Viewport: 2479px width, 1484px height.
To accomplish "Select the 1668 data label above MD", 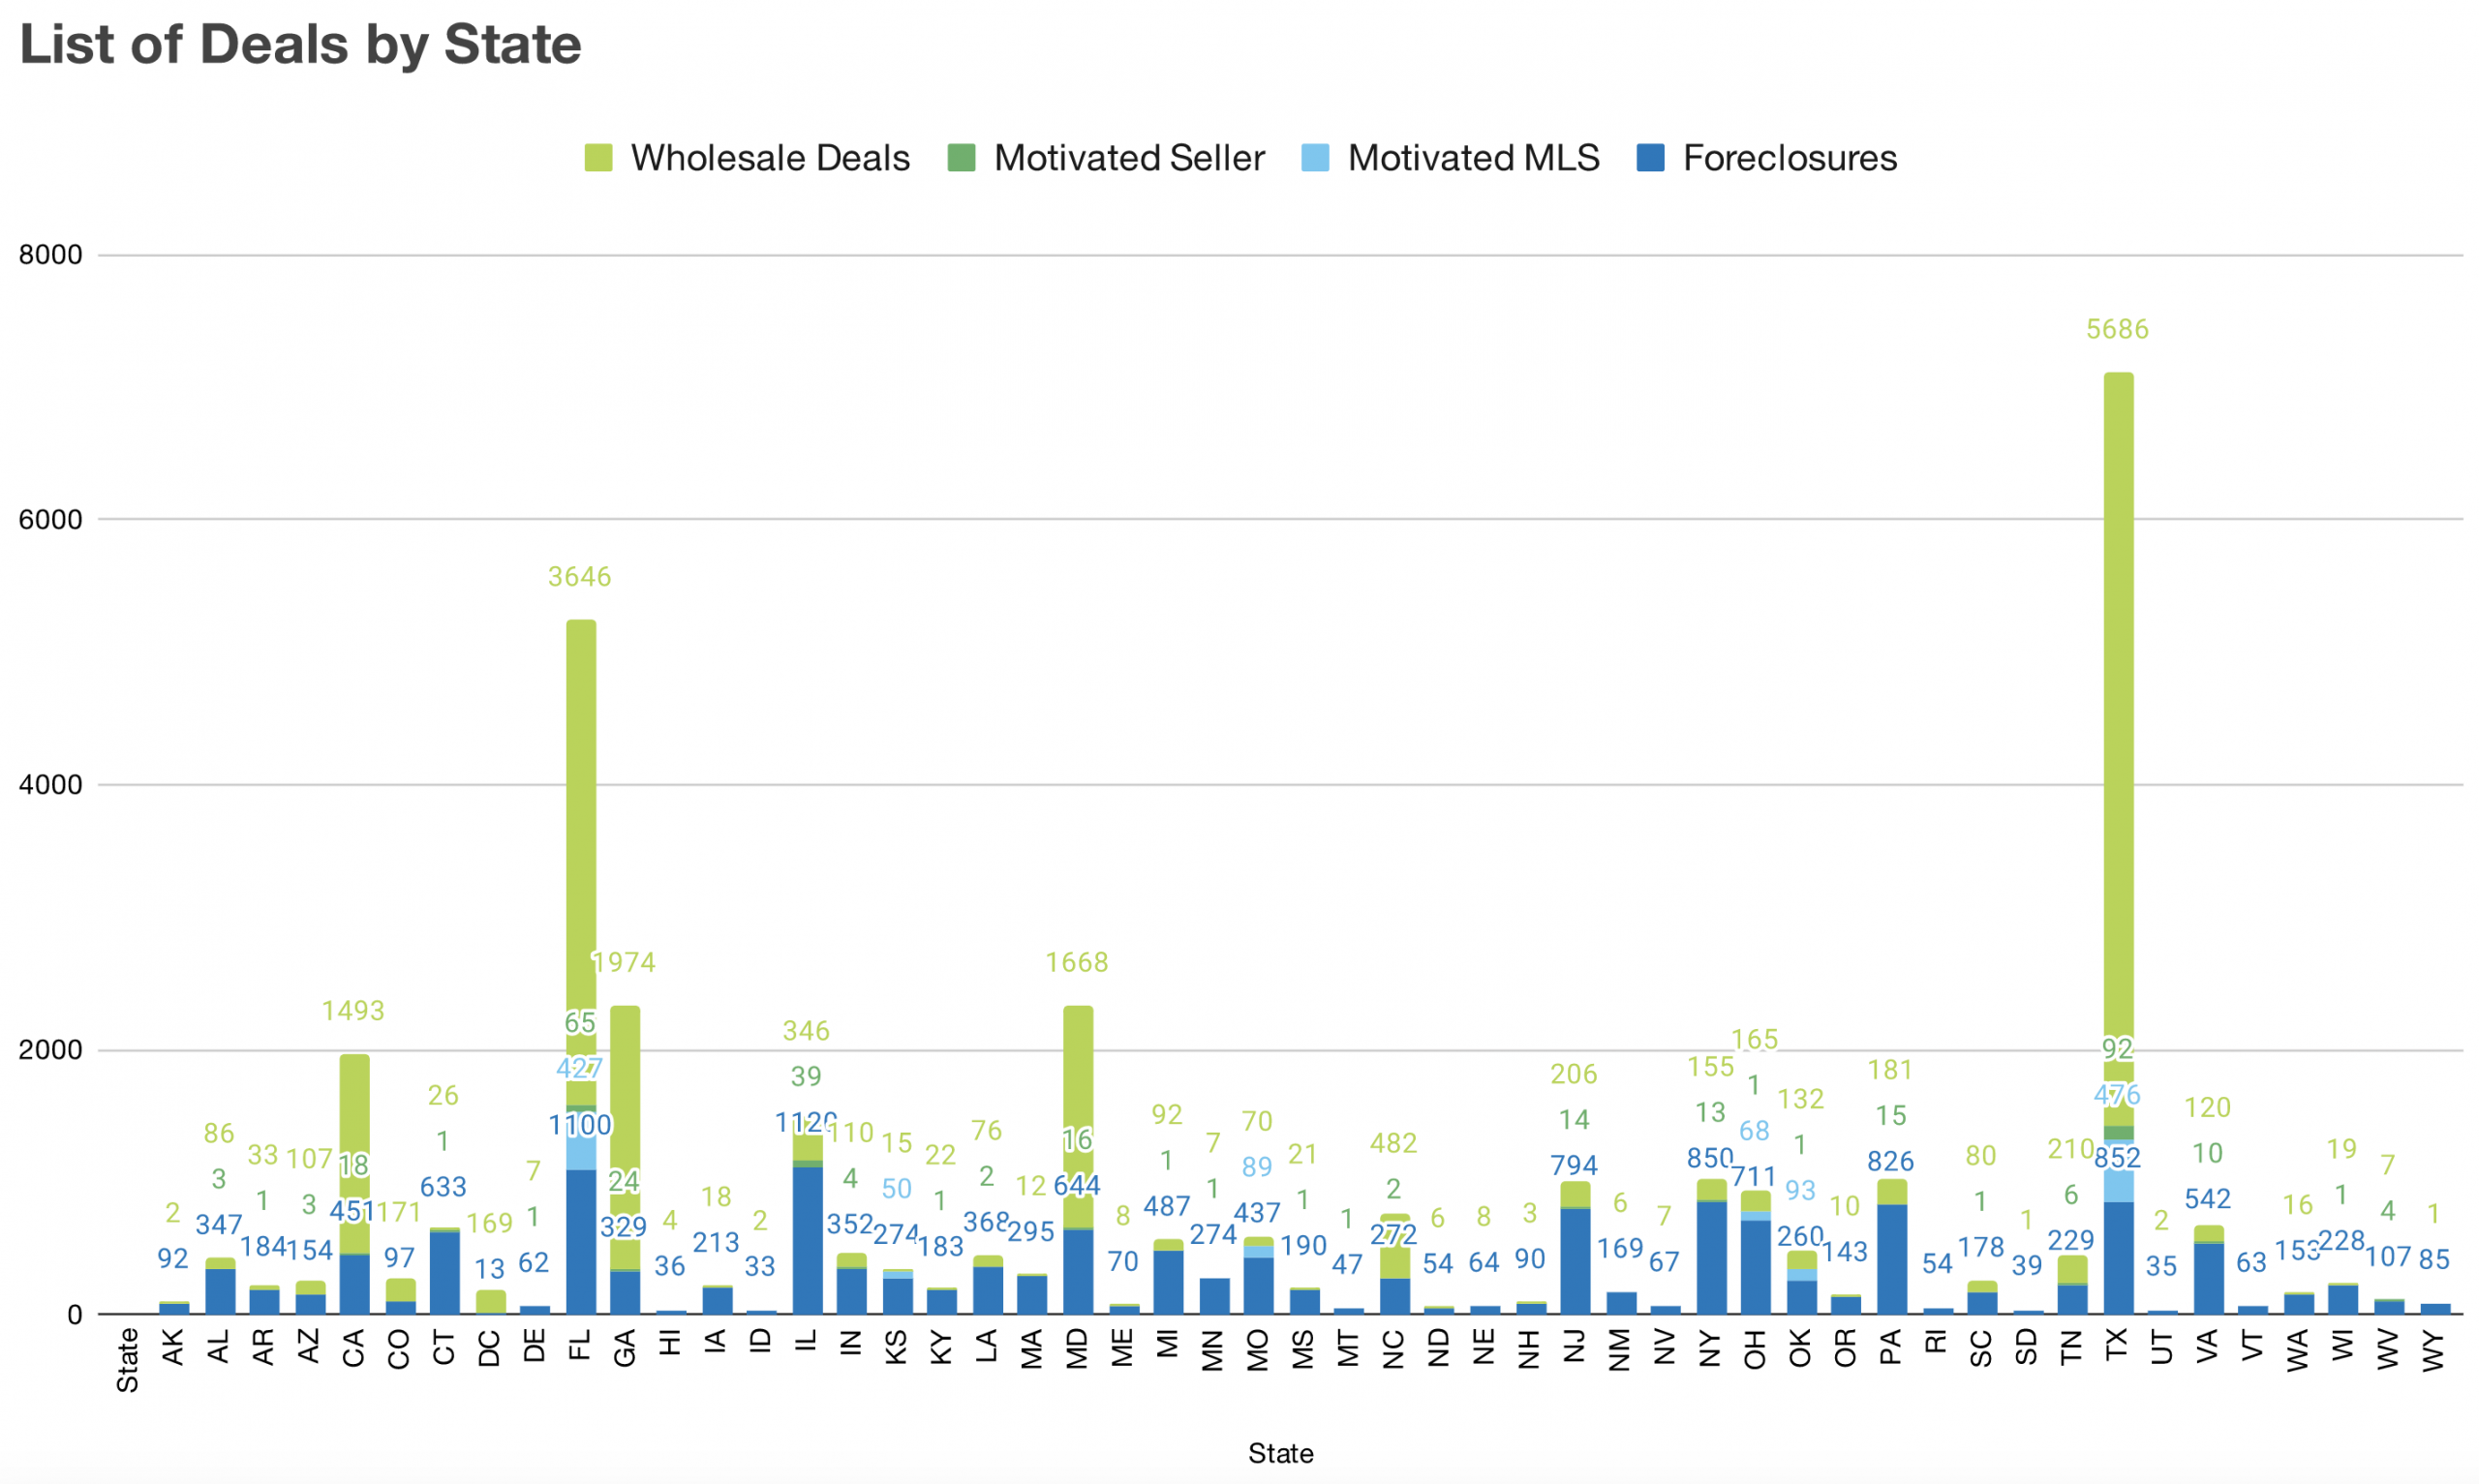I will coord(1077,962).
